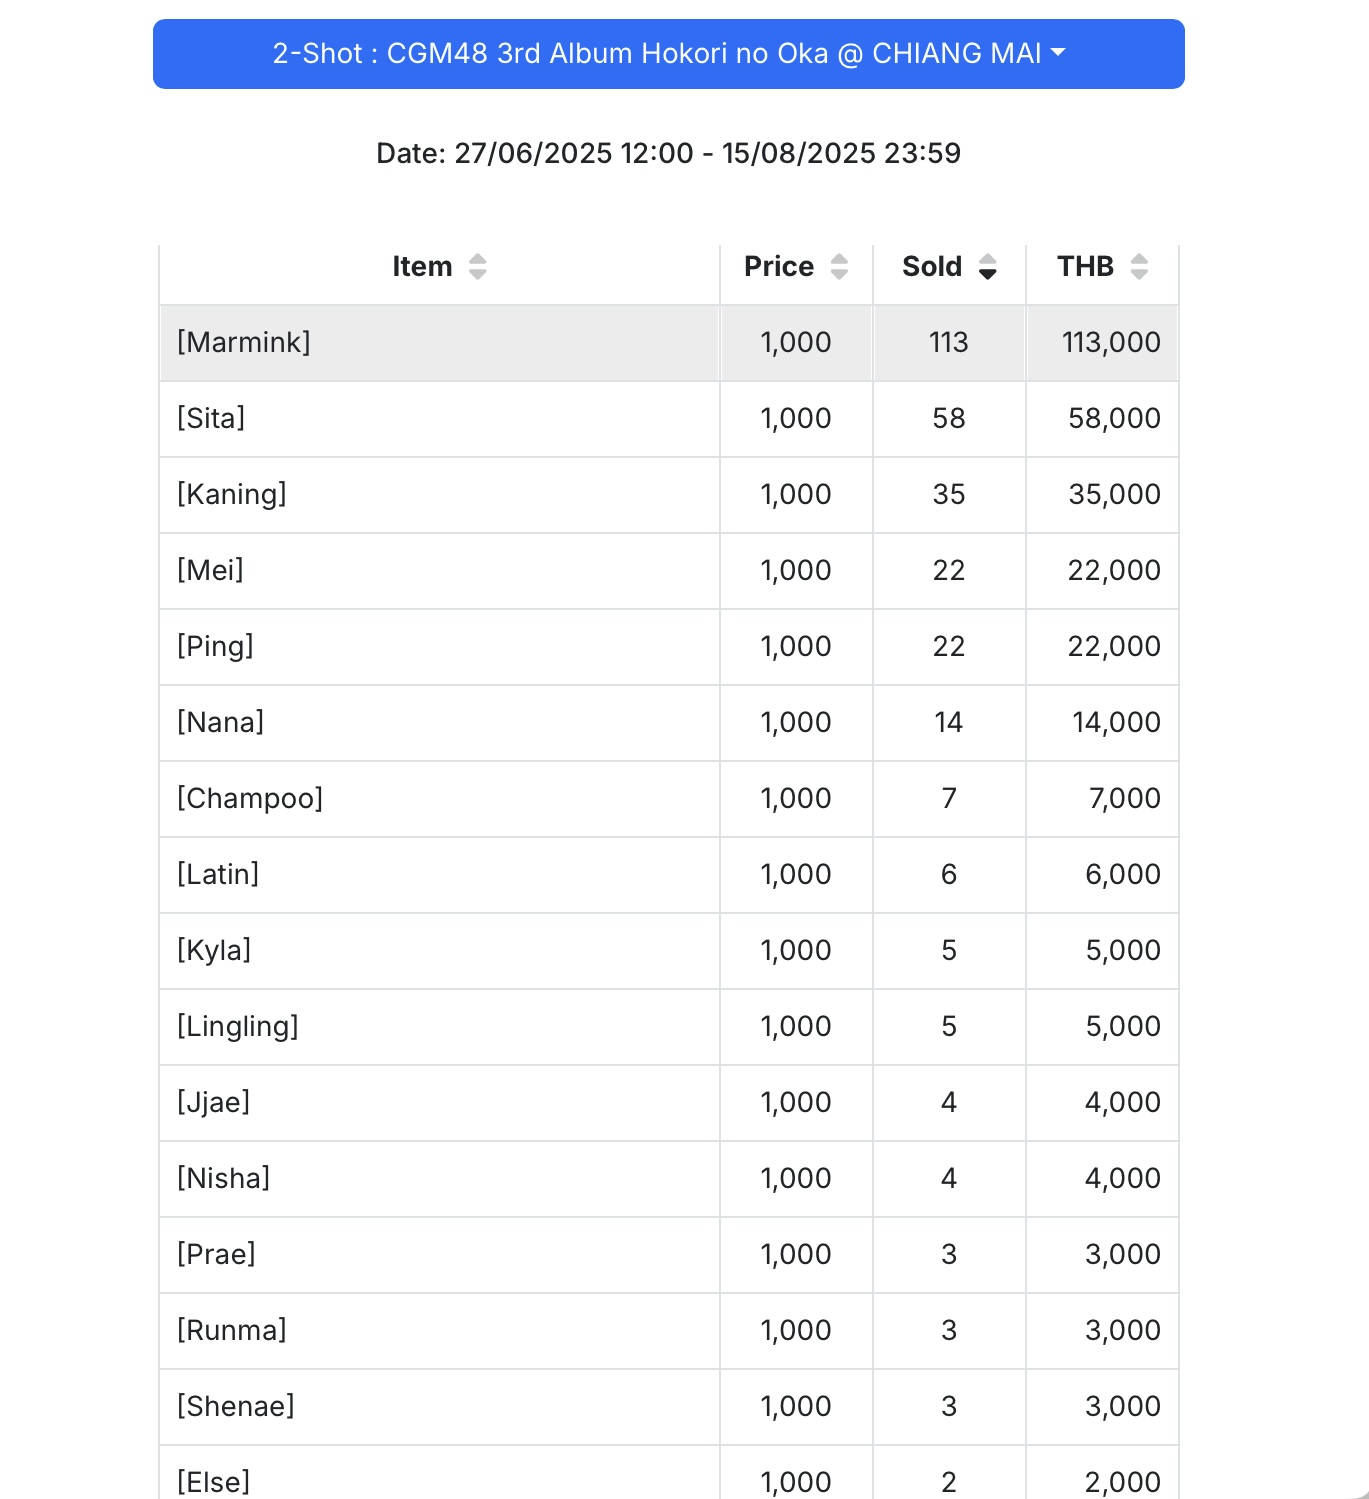Image resolution: width=1369 pixels, height=1499 pixels.
Task: Select the Price header label
Action: pos(779,267)
